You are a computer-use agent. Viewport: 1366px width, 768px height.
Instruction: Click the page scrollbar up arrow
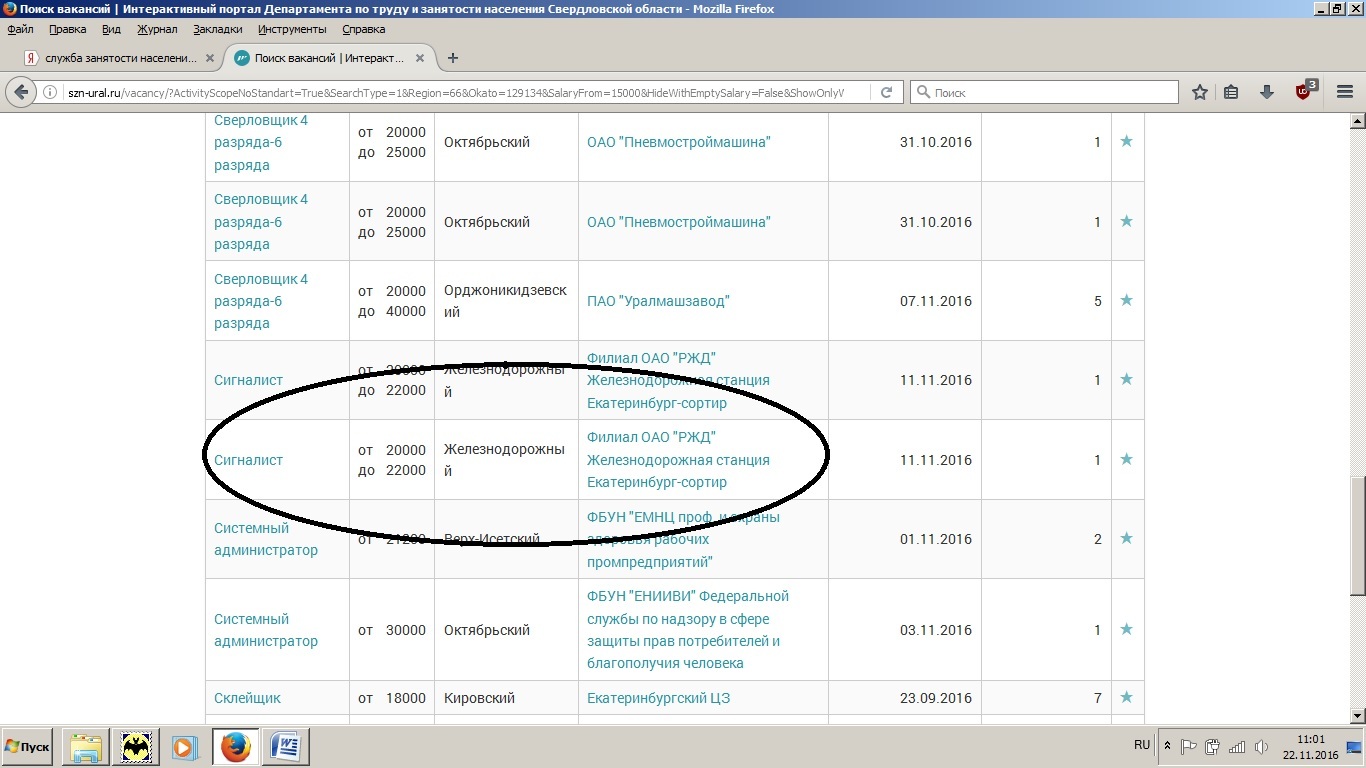1358,122
